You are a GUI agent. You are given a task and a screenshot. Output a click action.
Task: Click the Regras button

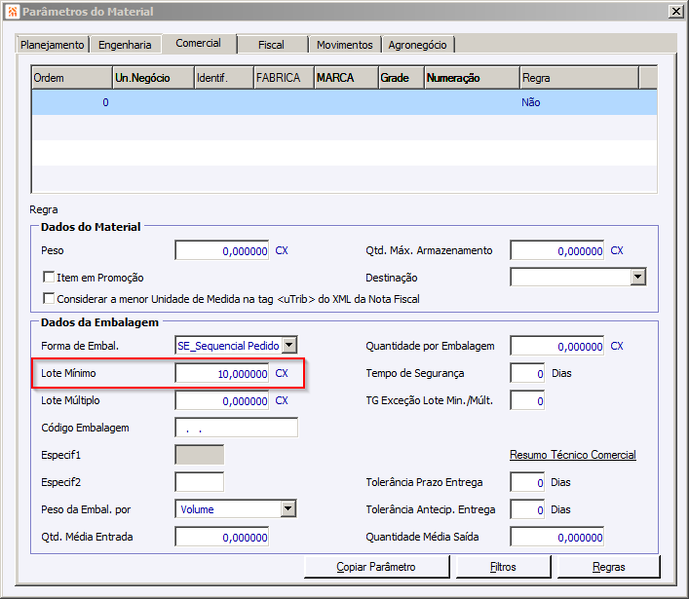pyautogui.click(x=609, y=567)
